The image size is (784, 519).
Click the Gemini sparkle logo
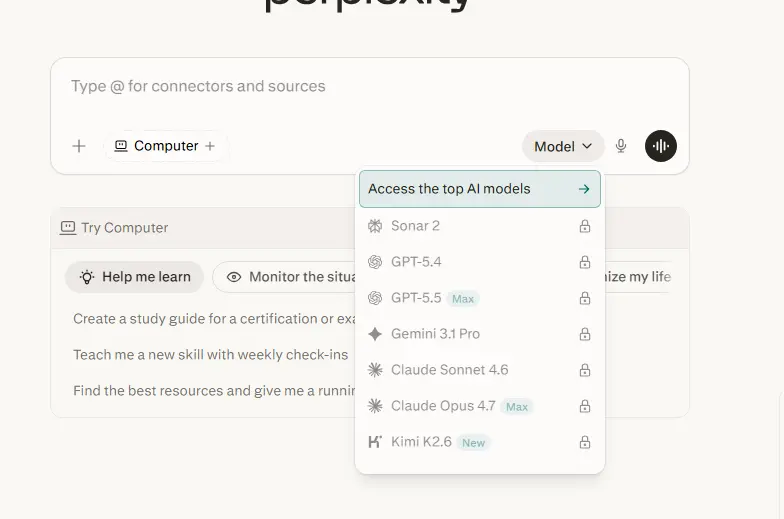point(375,334)
